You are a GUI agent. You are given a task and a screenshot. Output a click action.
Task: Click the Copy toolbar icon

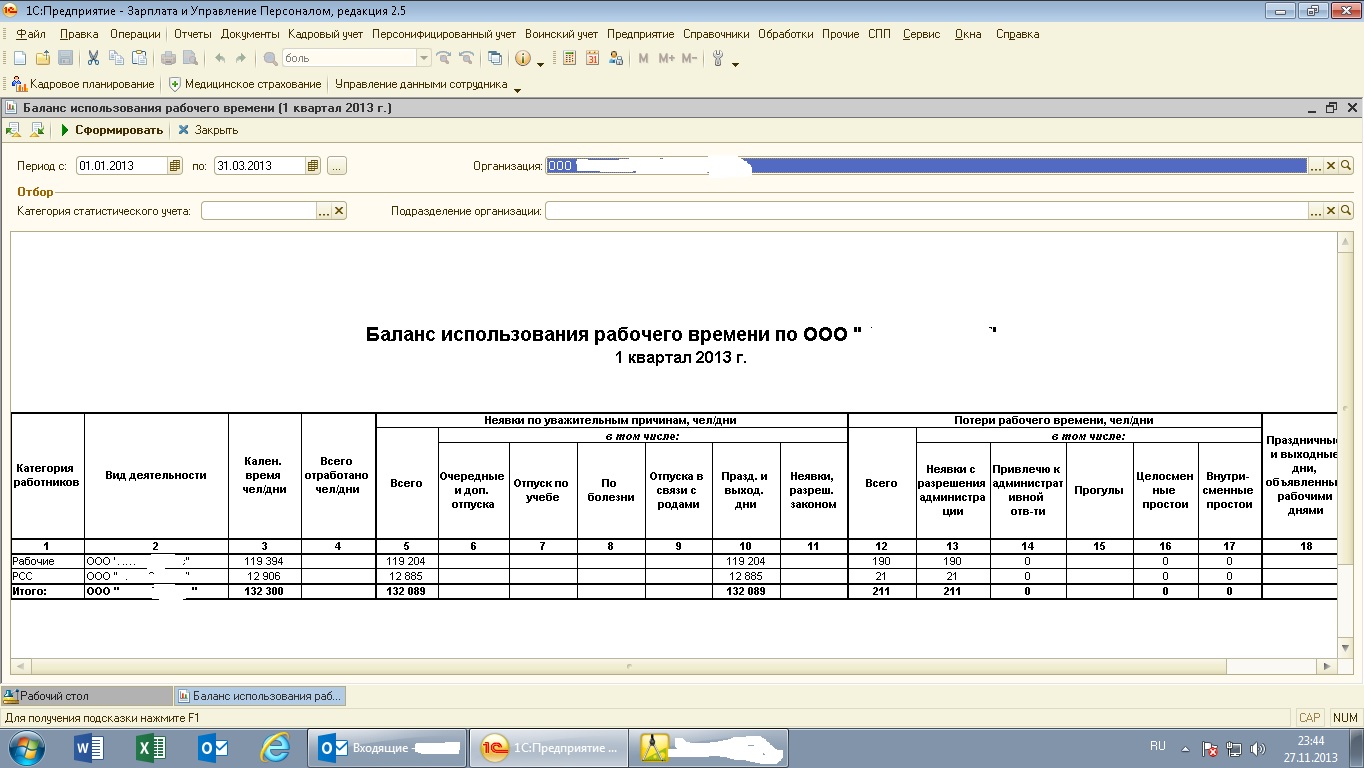[x=116, y=58]
